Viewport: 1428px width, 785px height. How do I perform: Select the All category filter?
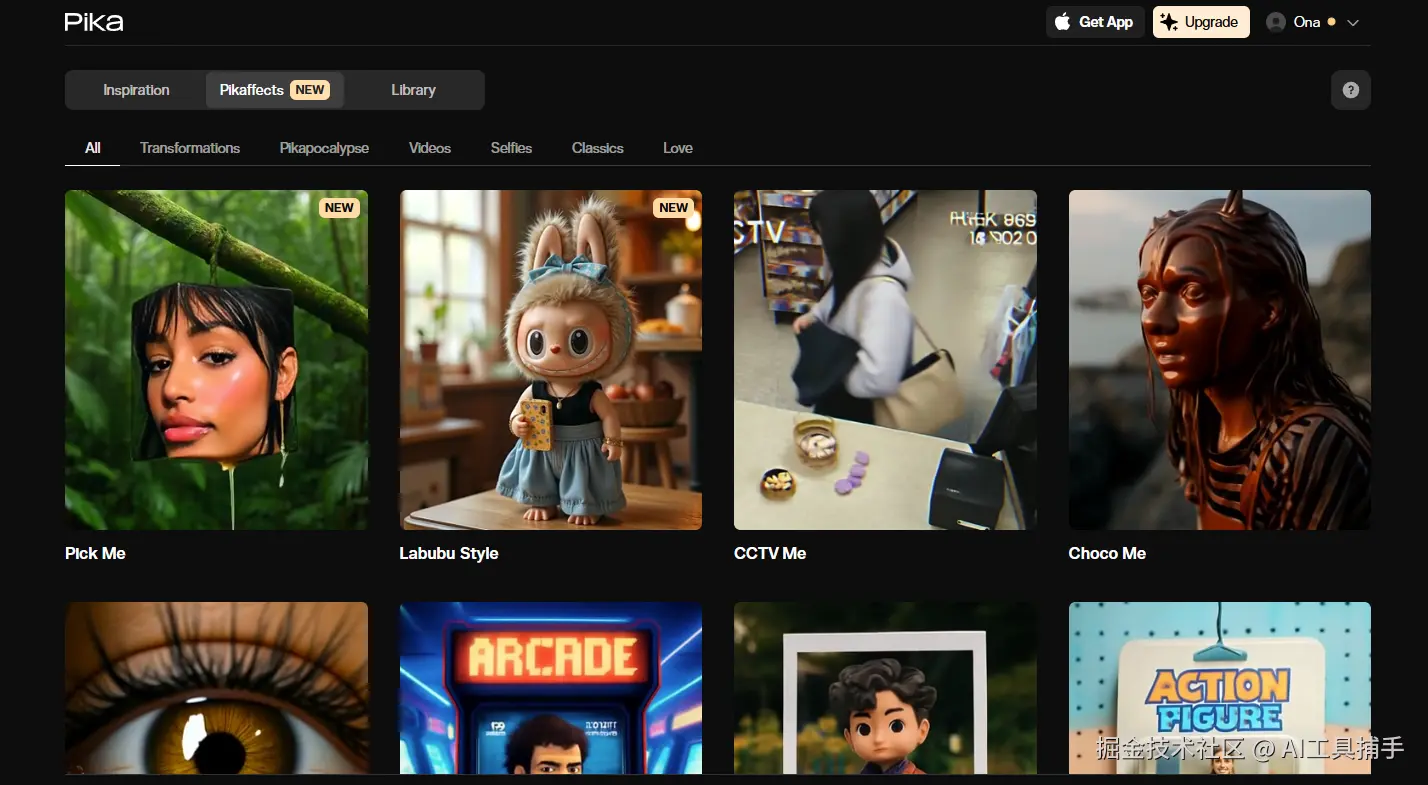coord(93,148)
